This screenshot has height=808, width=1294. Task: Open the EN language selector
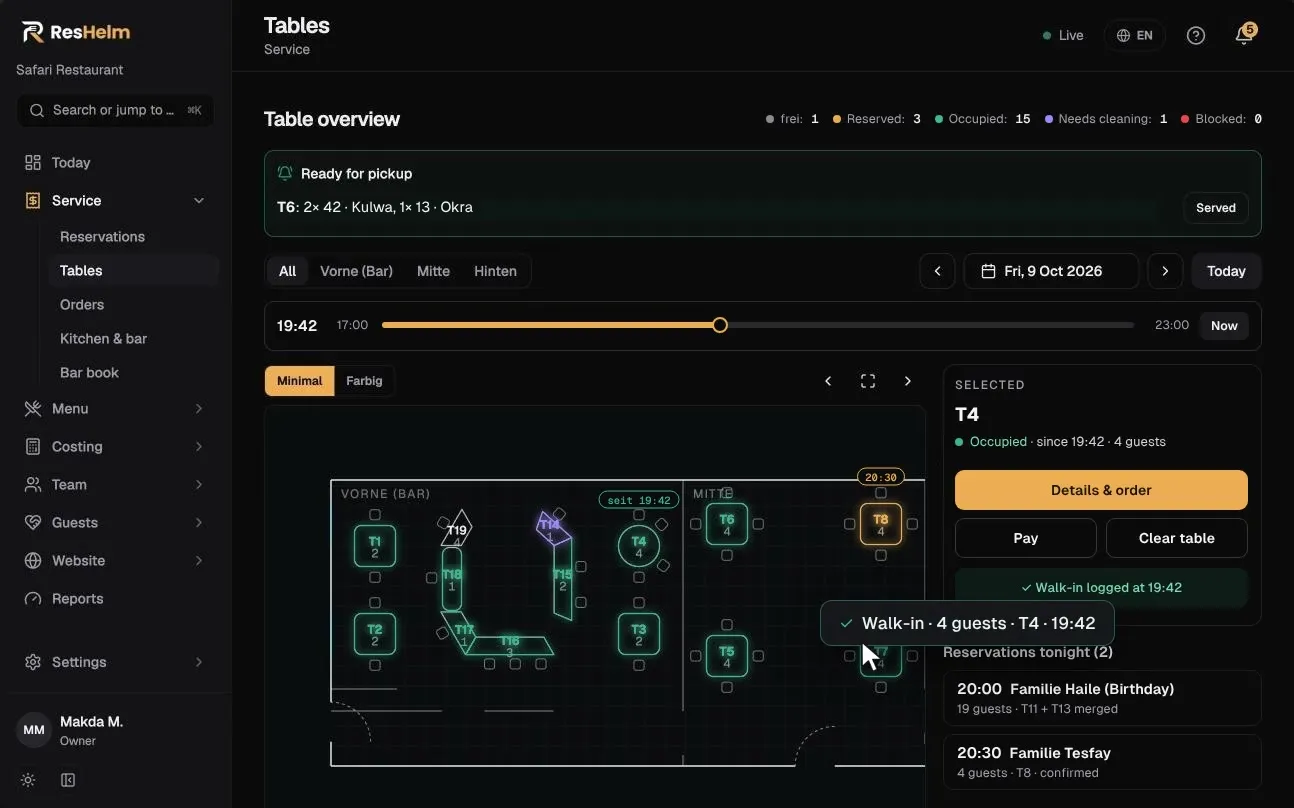(x=1135, y=35)
